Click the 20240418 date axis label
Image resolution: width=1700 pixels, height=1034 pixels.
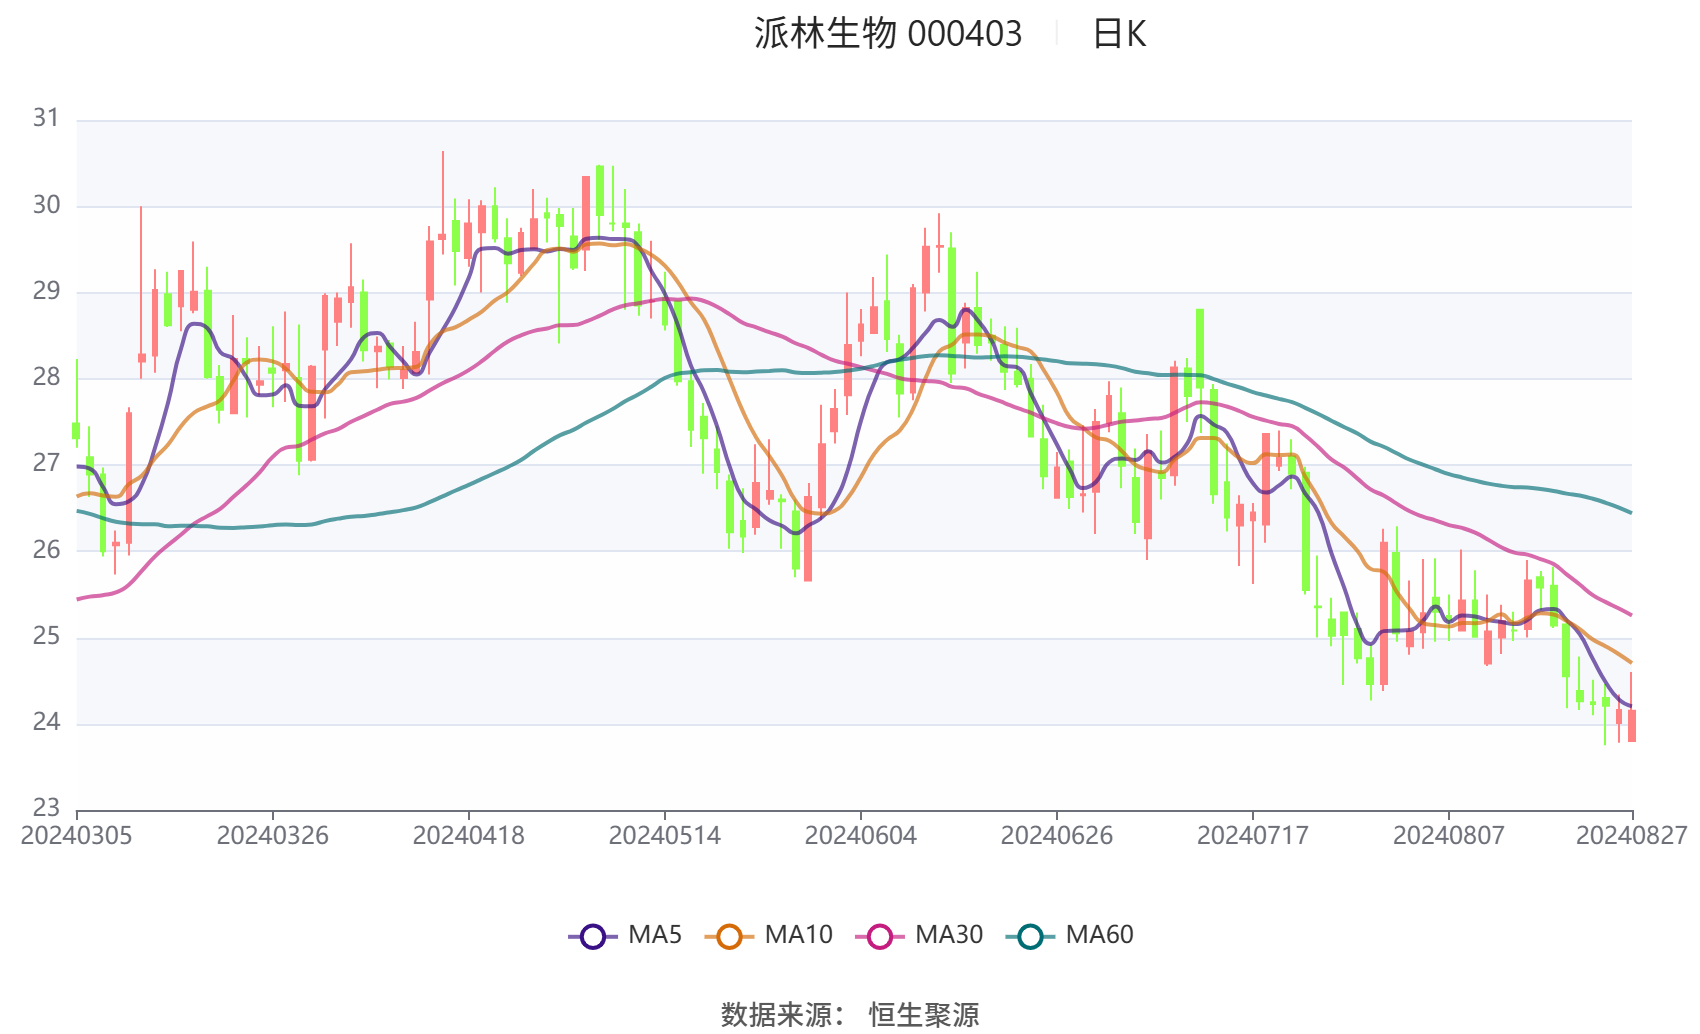468,836
